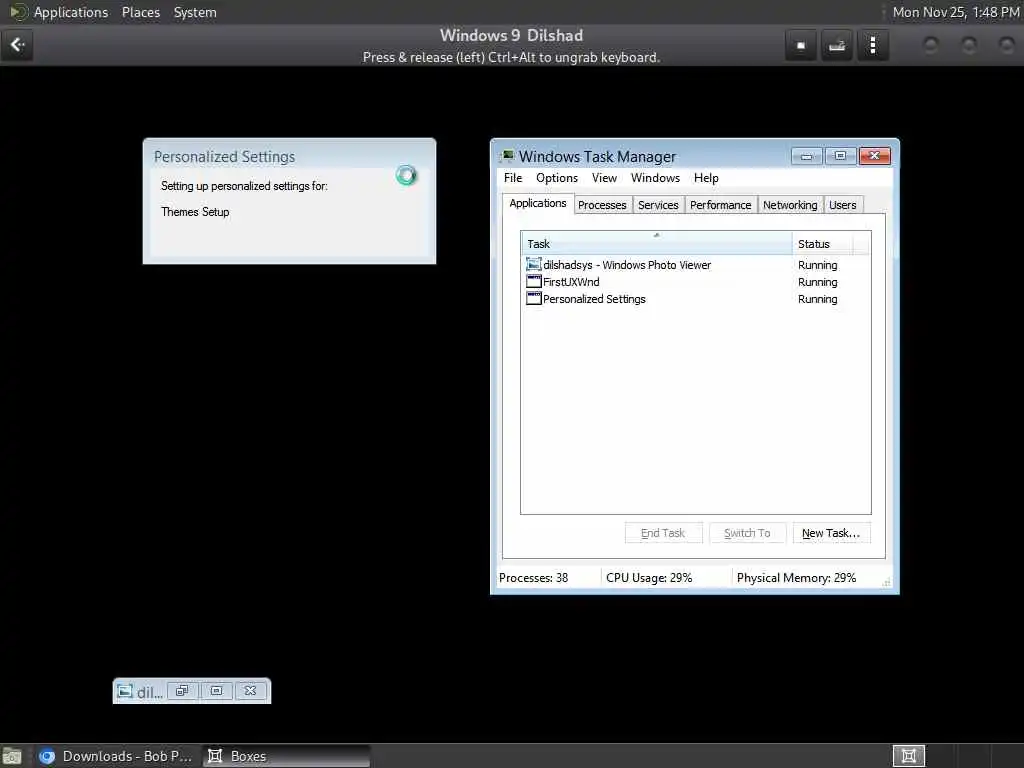1024x768 pixels.
Task: Click the Switch To button
Action: pyautogui.click(x=747, y=533)
